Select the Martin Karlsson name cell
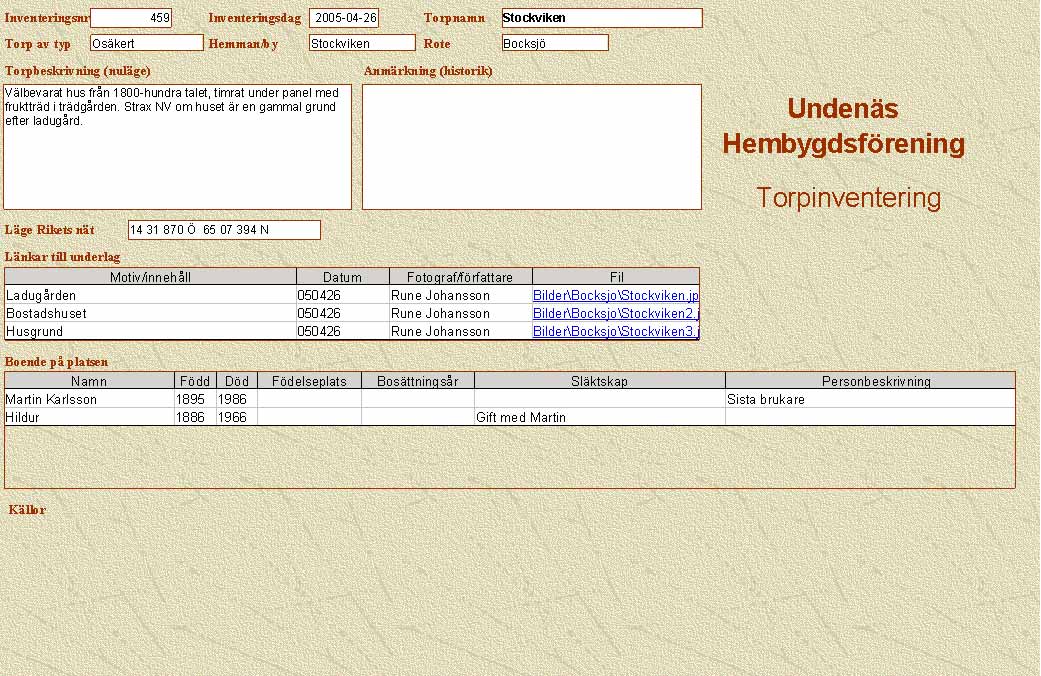The width and height of the screenshot is (1041, 676). pos(88,400)
